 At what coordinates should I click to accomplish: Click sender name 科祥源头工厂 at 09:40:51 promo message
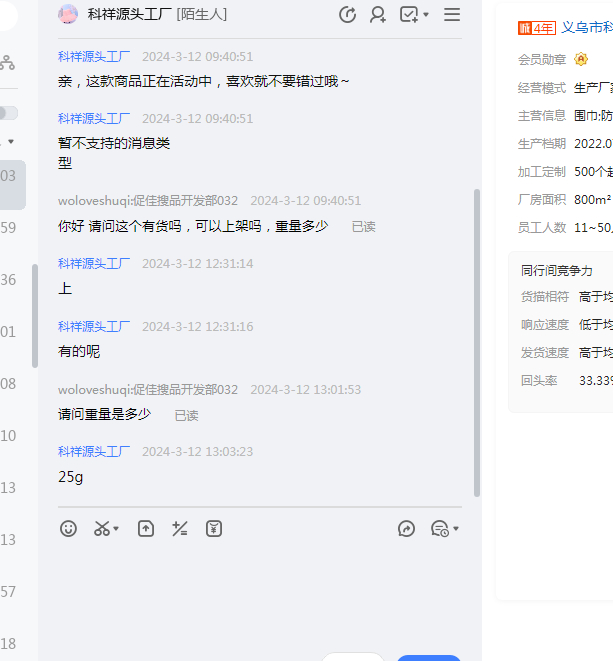tap(94, 56)
